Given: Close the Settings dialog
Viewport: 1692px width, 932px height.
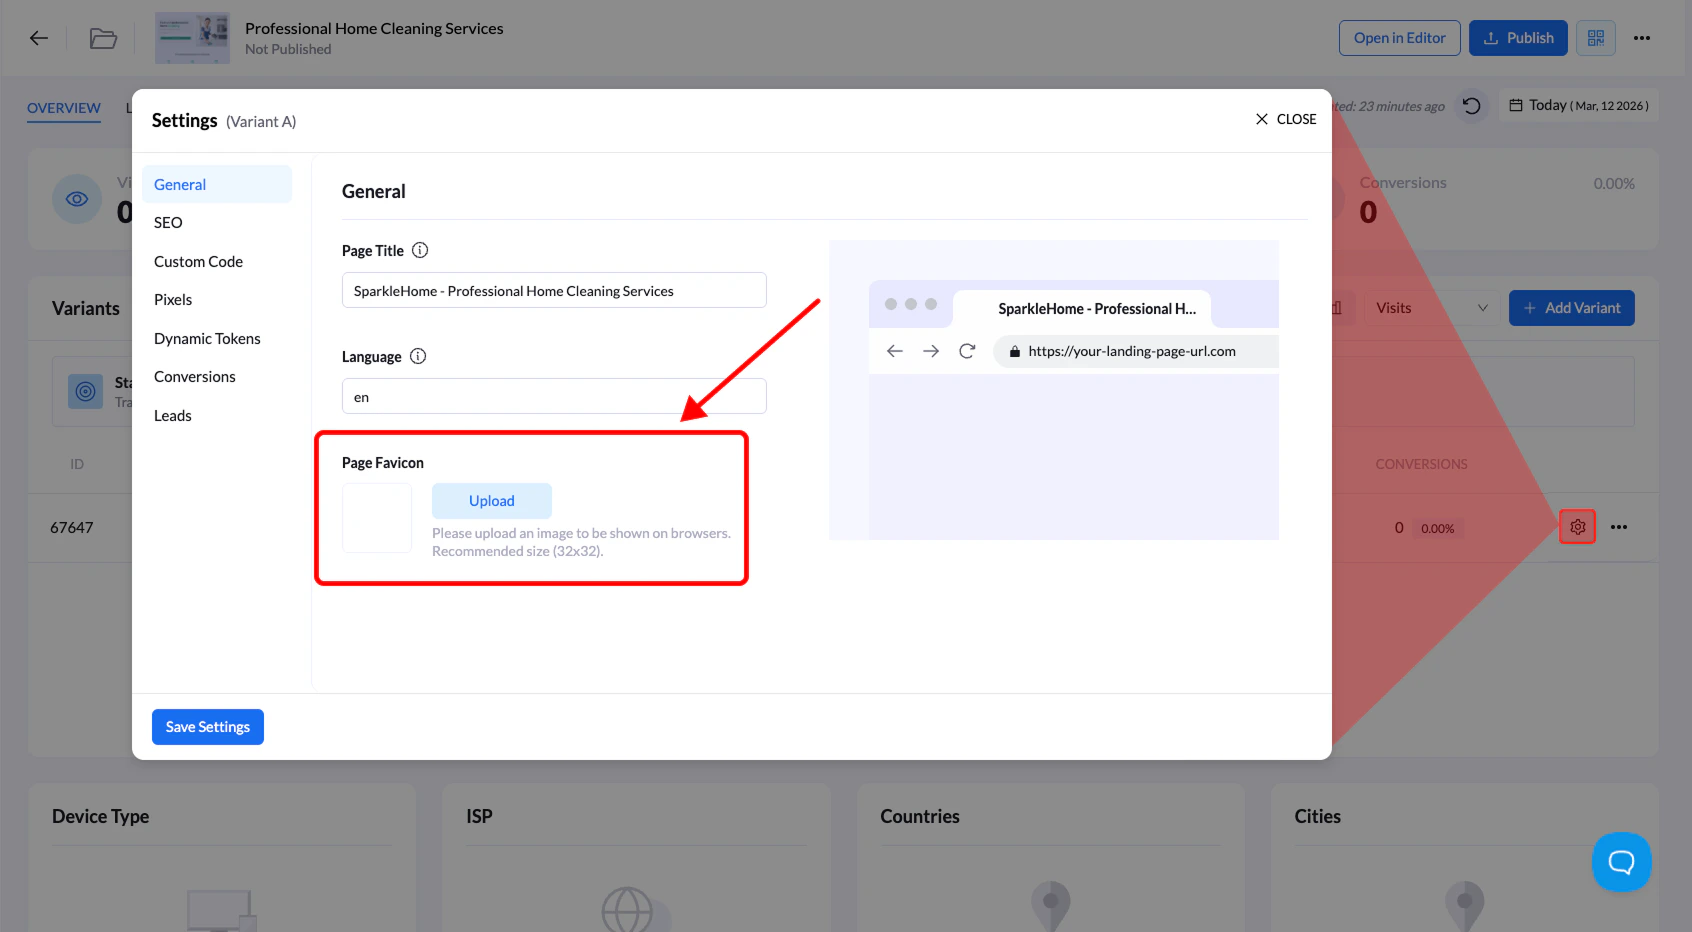Looking at the screenshot, I should pyautogui.click(x=1286, y=119).
